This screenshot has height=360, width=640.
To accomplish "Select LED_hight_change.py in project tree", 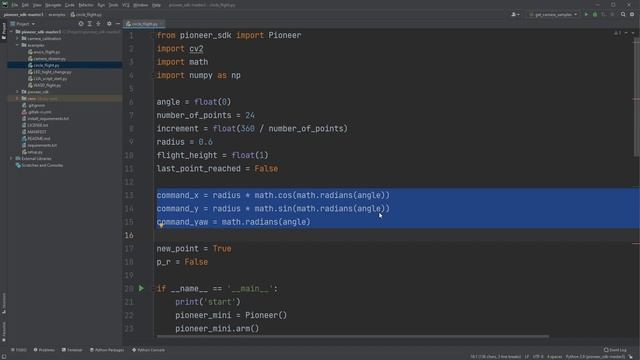I will 50,72.
